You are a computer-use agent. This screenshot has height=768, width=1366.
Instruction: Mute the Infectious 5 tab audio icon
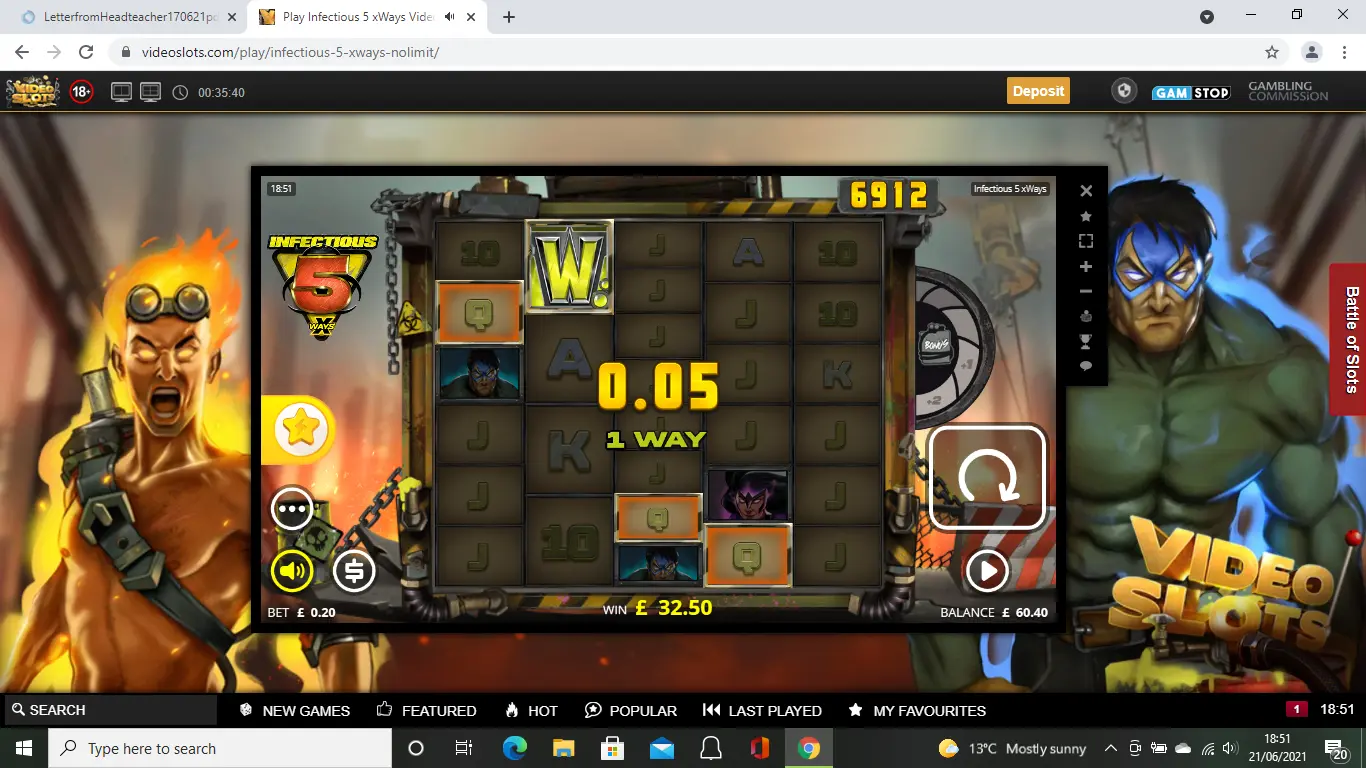450,17
